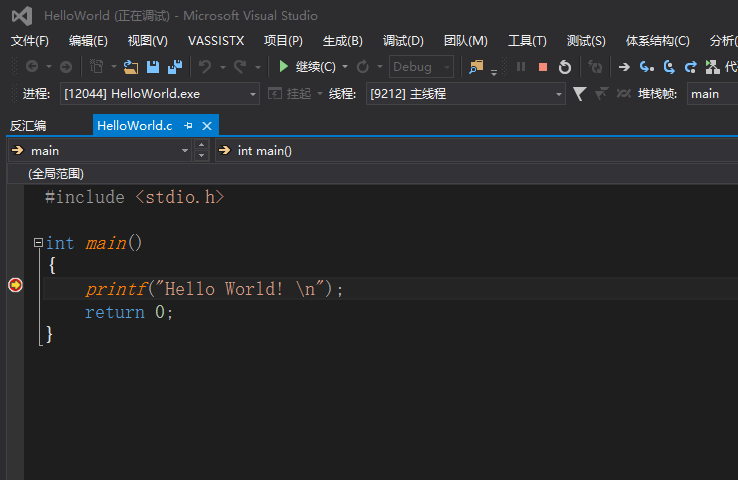The width and height of the screenshot is (738, 480).
Task: Click the down arrow of scope stepper
Action: pos(202,156)
